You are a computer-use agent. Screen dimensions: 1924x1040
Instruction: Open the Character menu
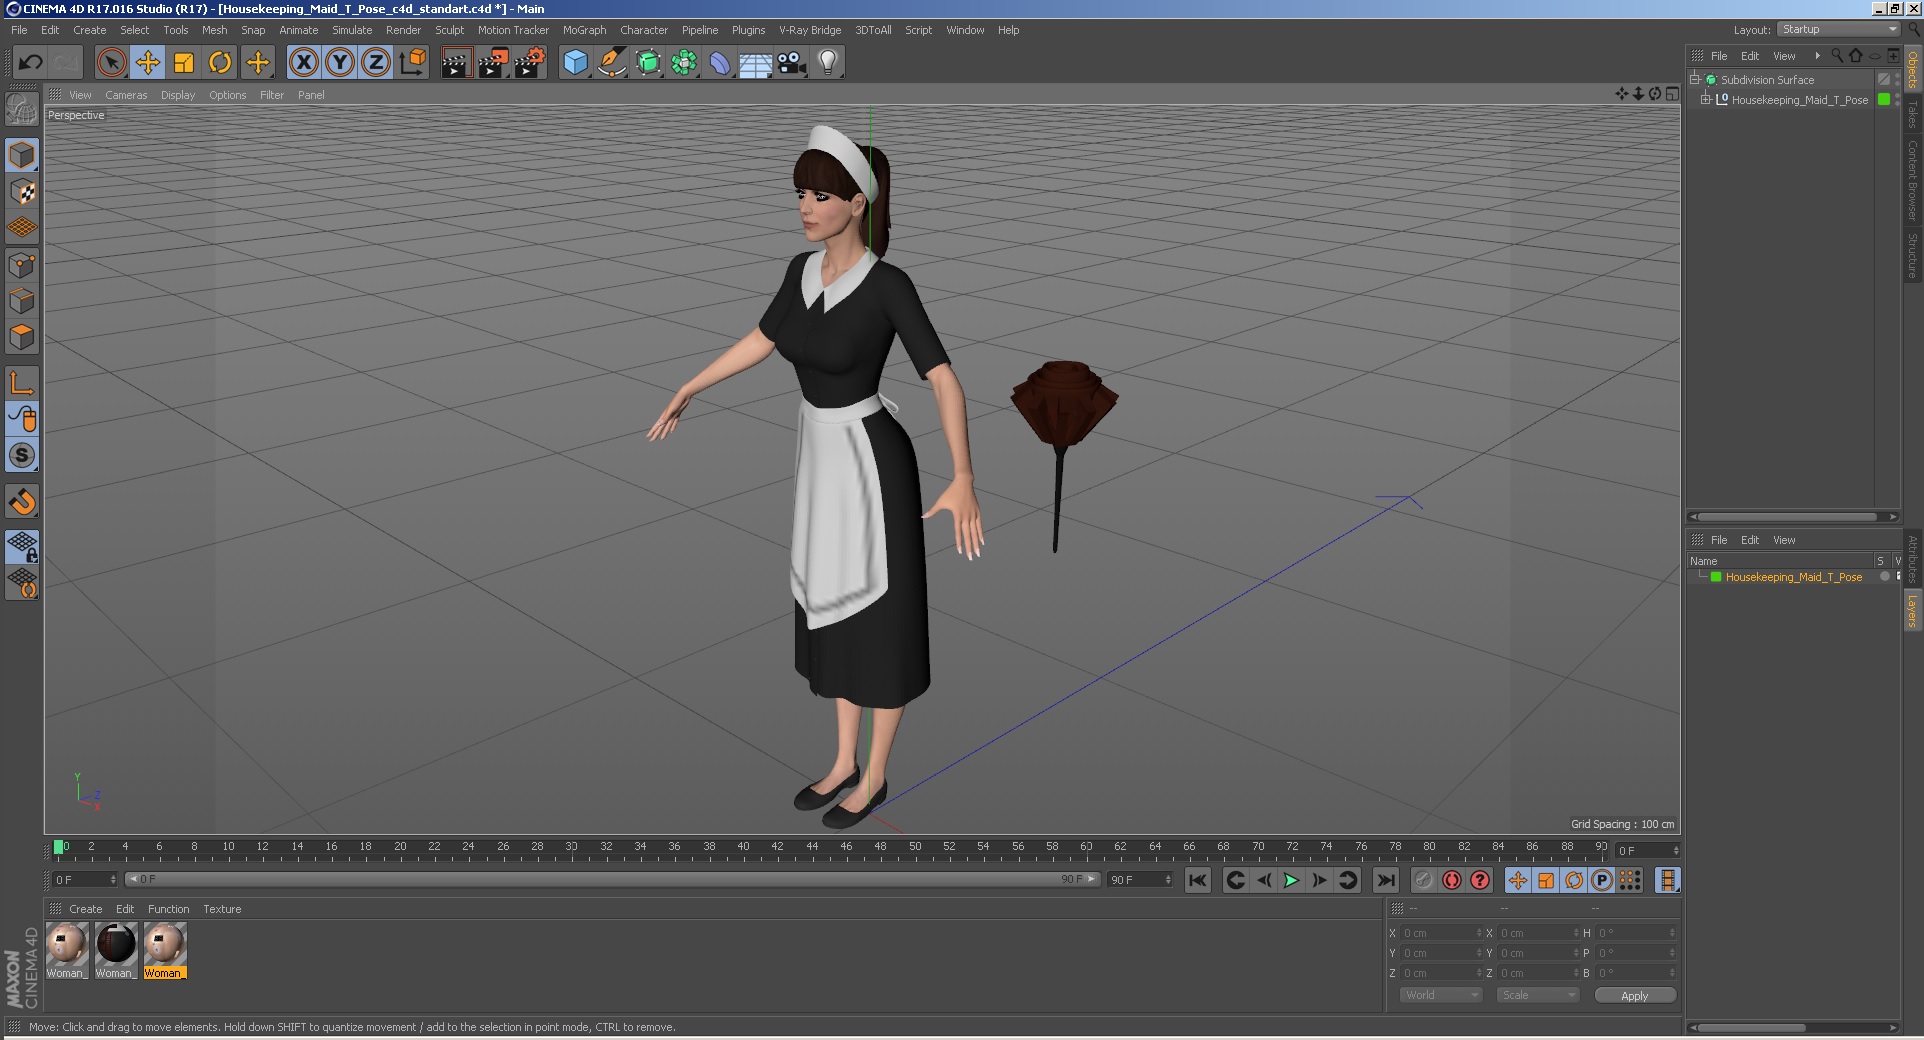(643, 30)
